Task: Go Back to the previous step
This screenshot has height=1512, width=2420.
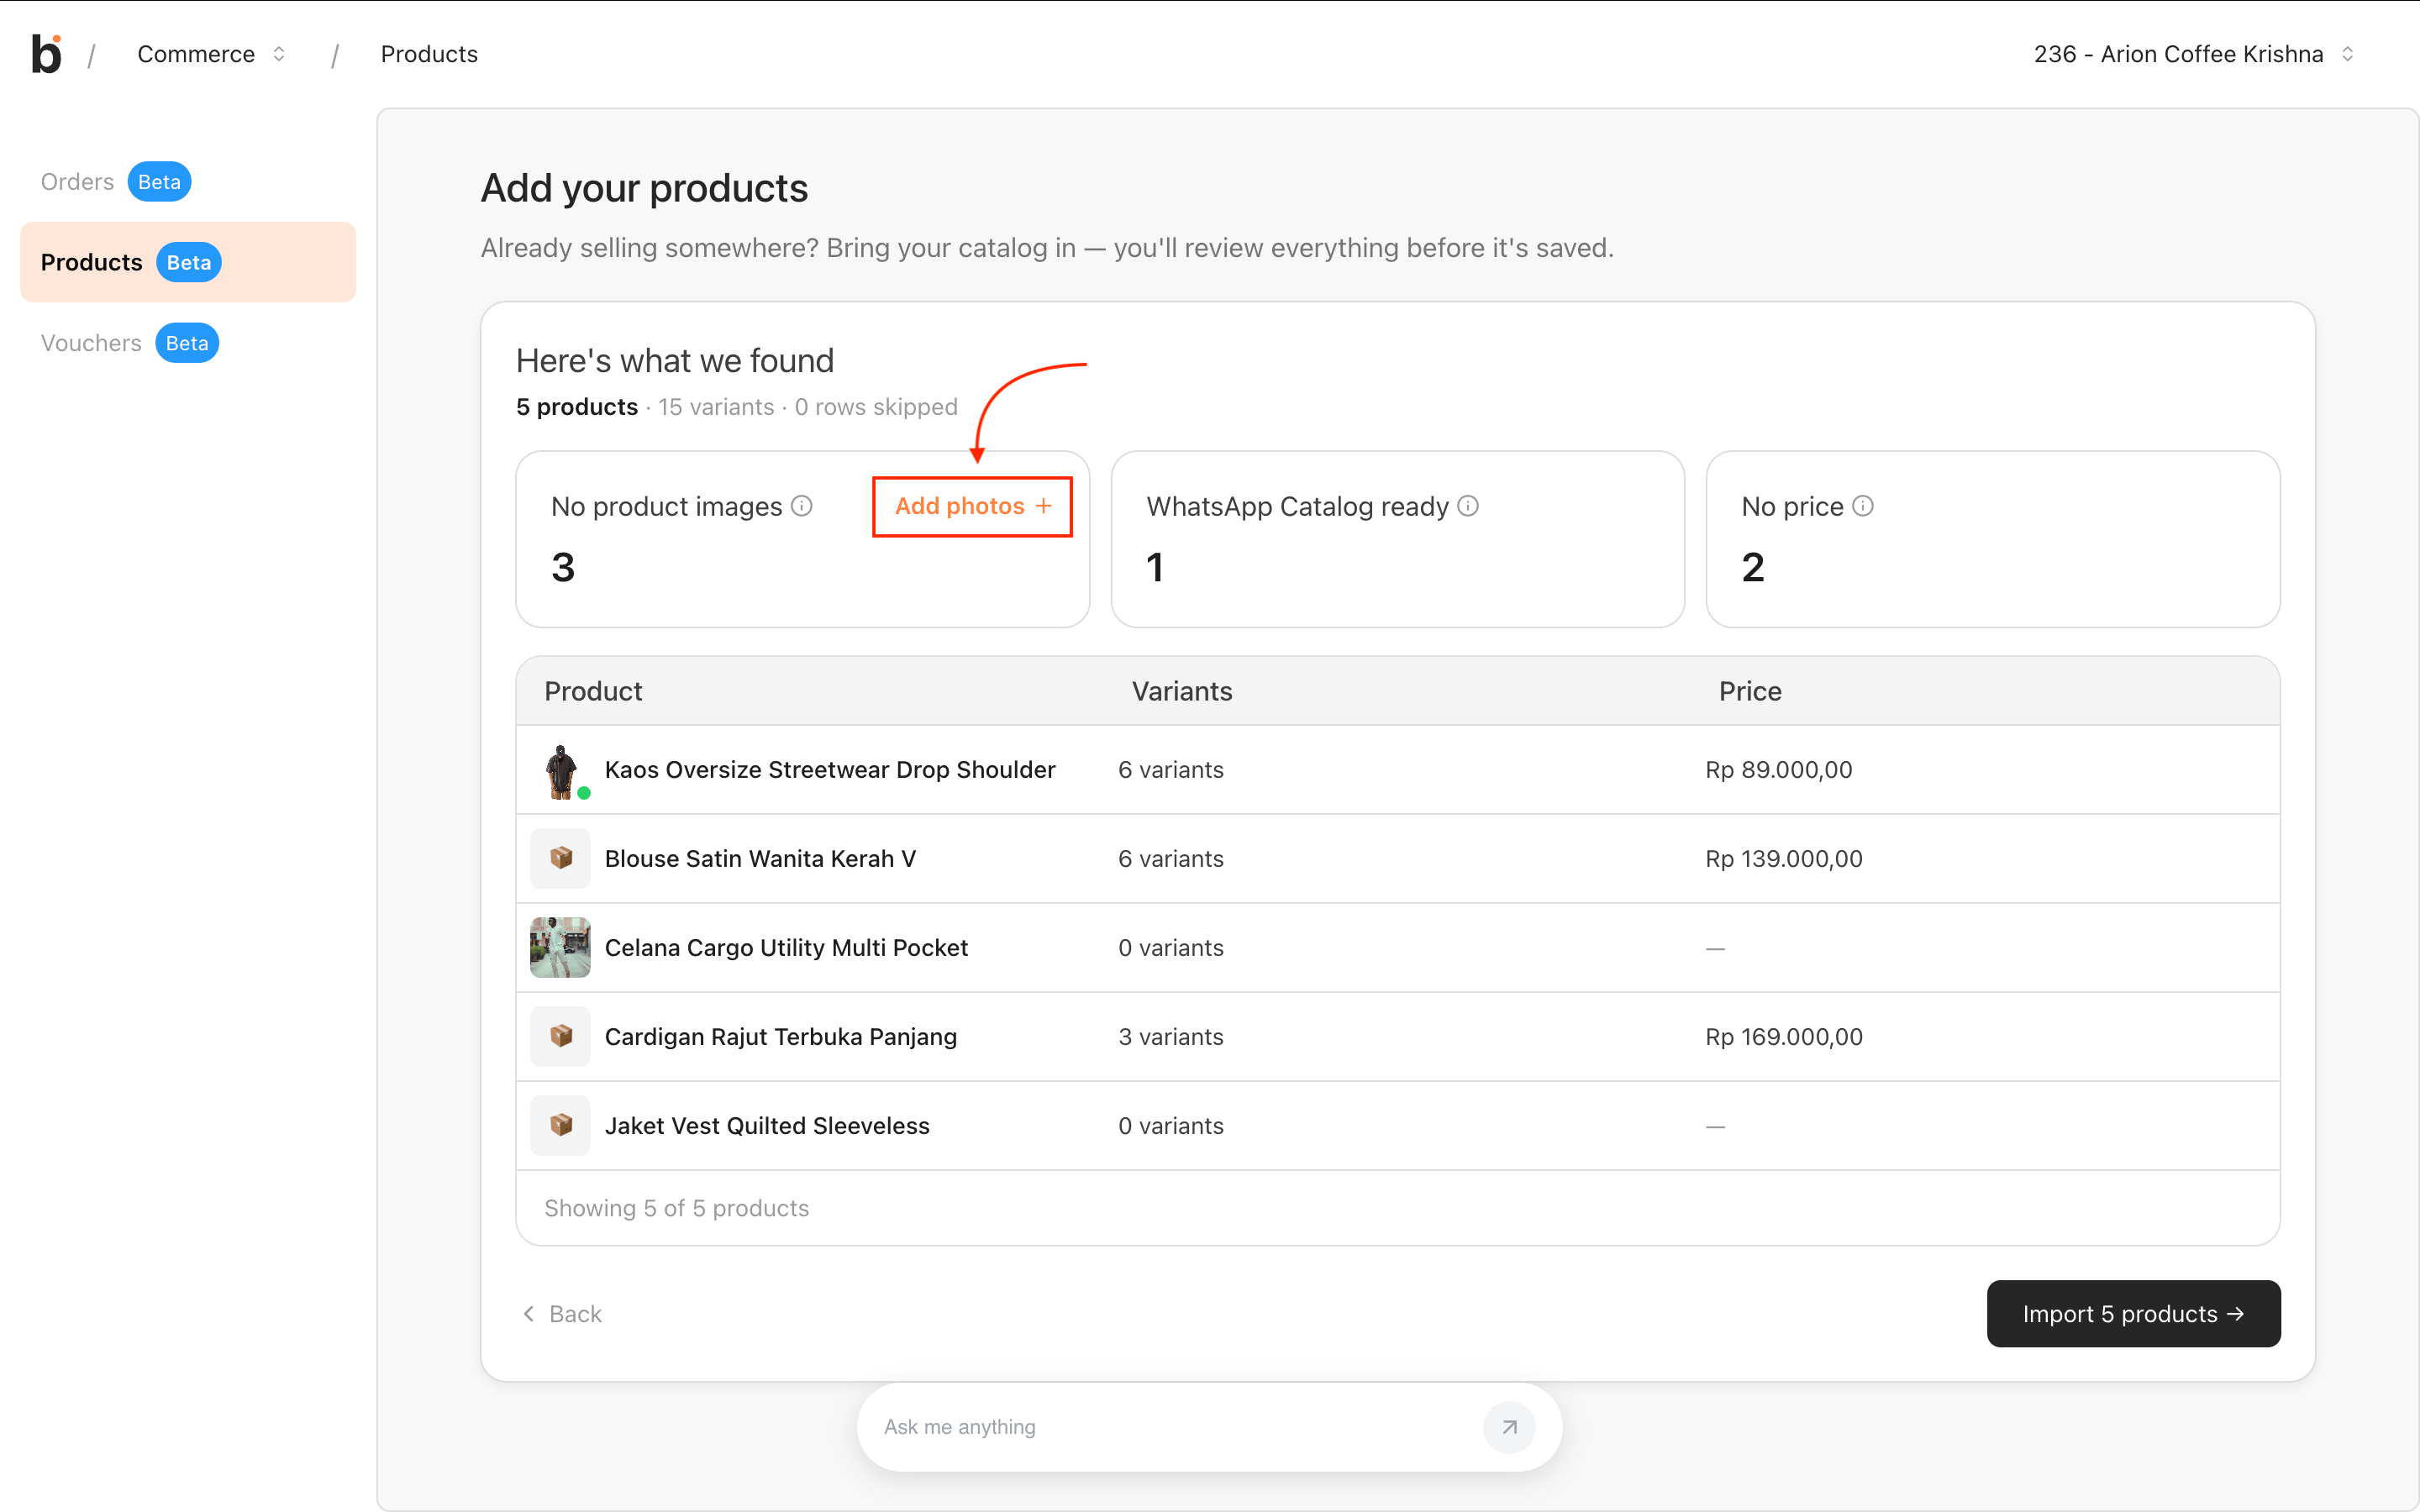Action: [x=562, y=1314]
